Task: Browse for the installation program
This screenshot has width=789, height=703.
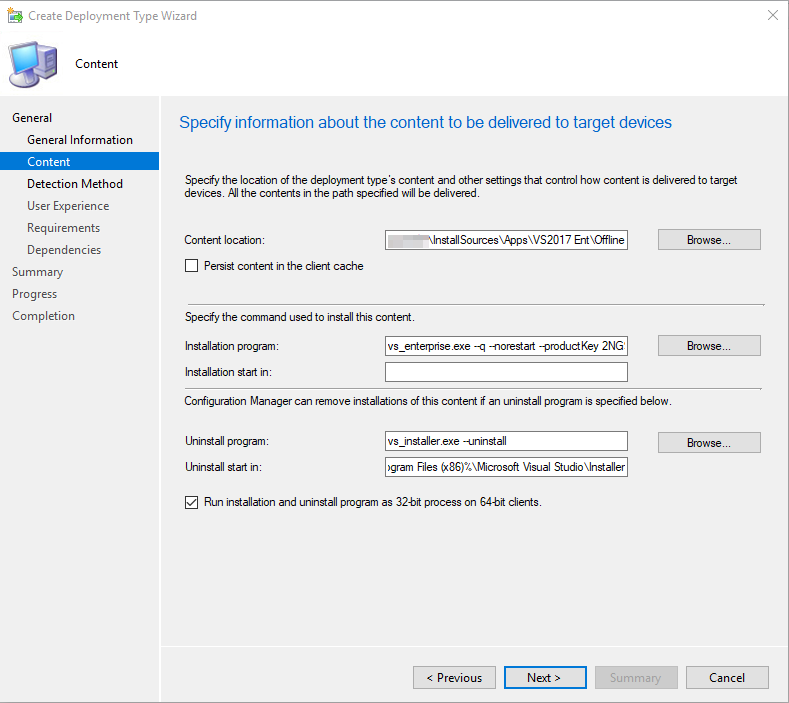Action: point(709,346)
